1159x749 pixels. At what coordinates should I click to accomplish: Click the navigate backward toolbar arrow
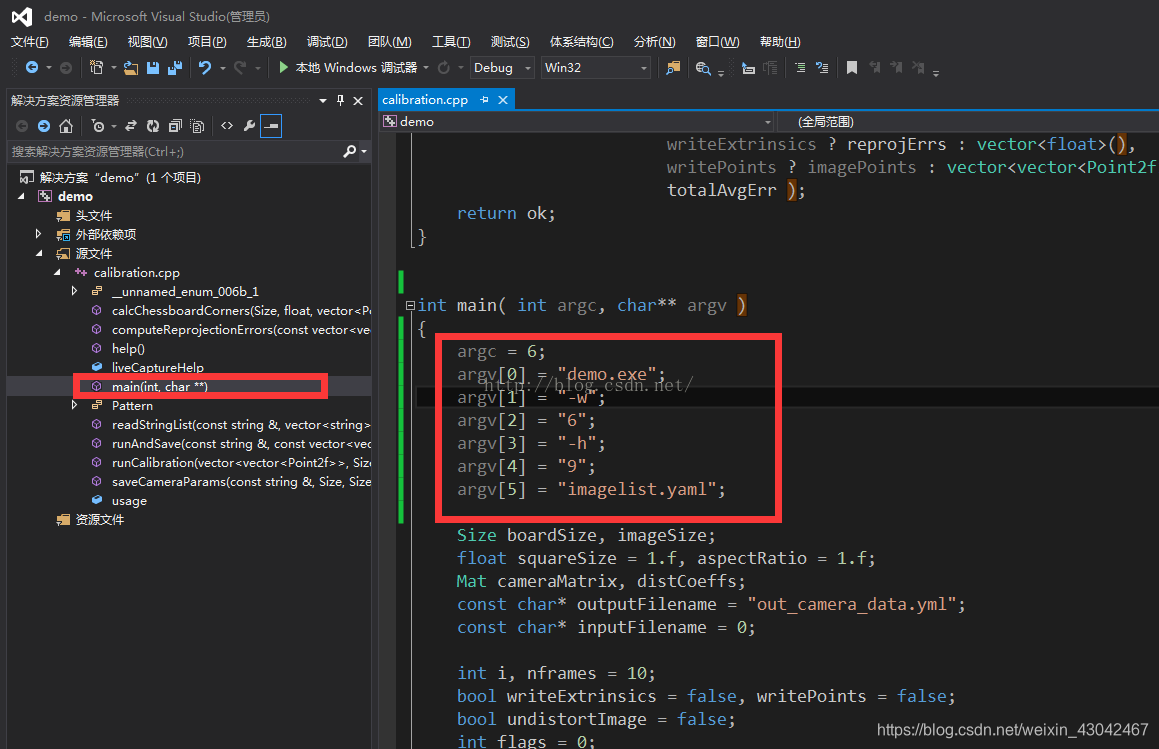click(32, 67)
